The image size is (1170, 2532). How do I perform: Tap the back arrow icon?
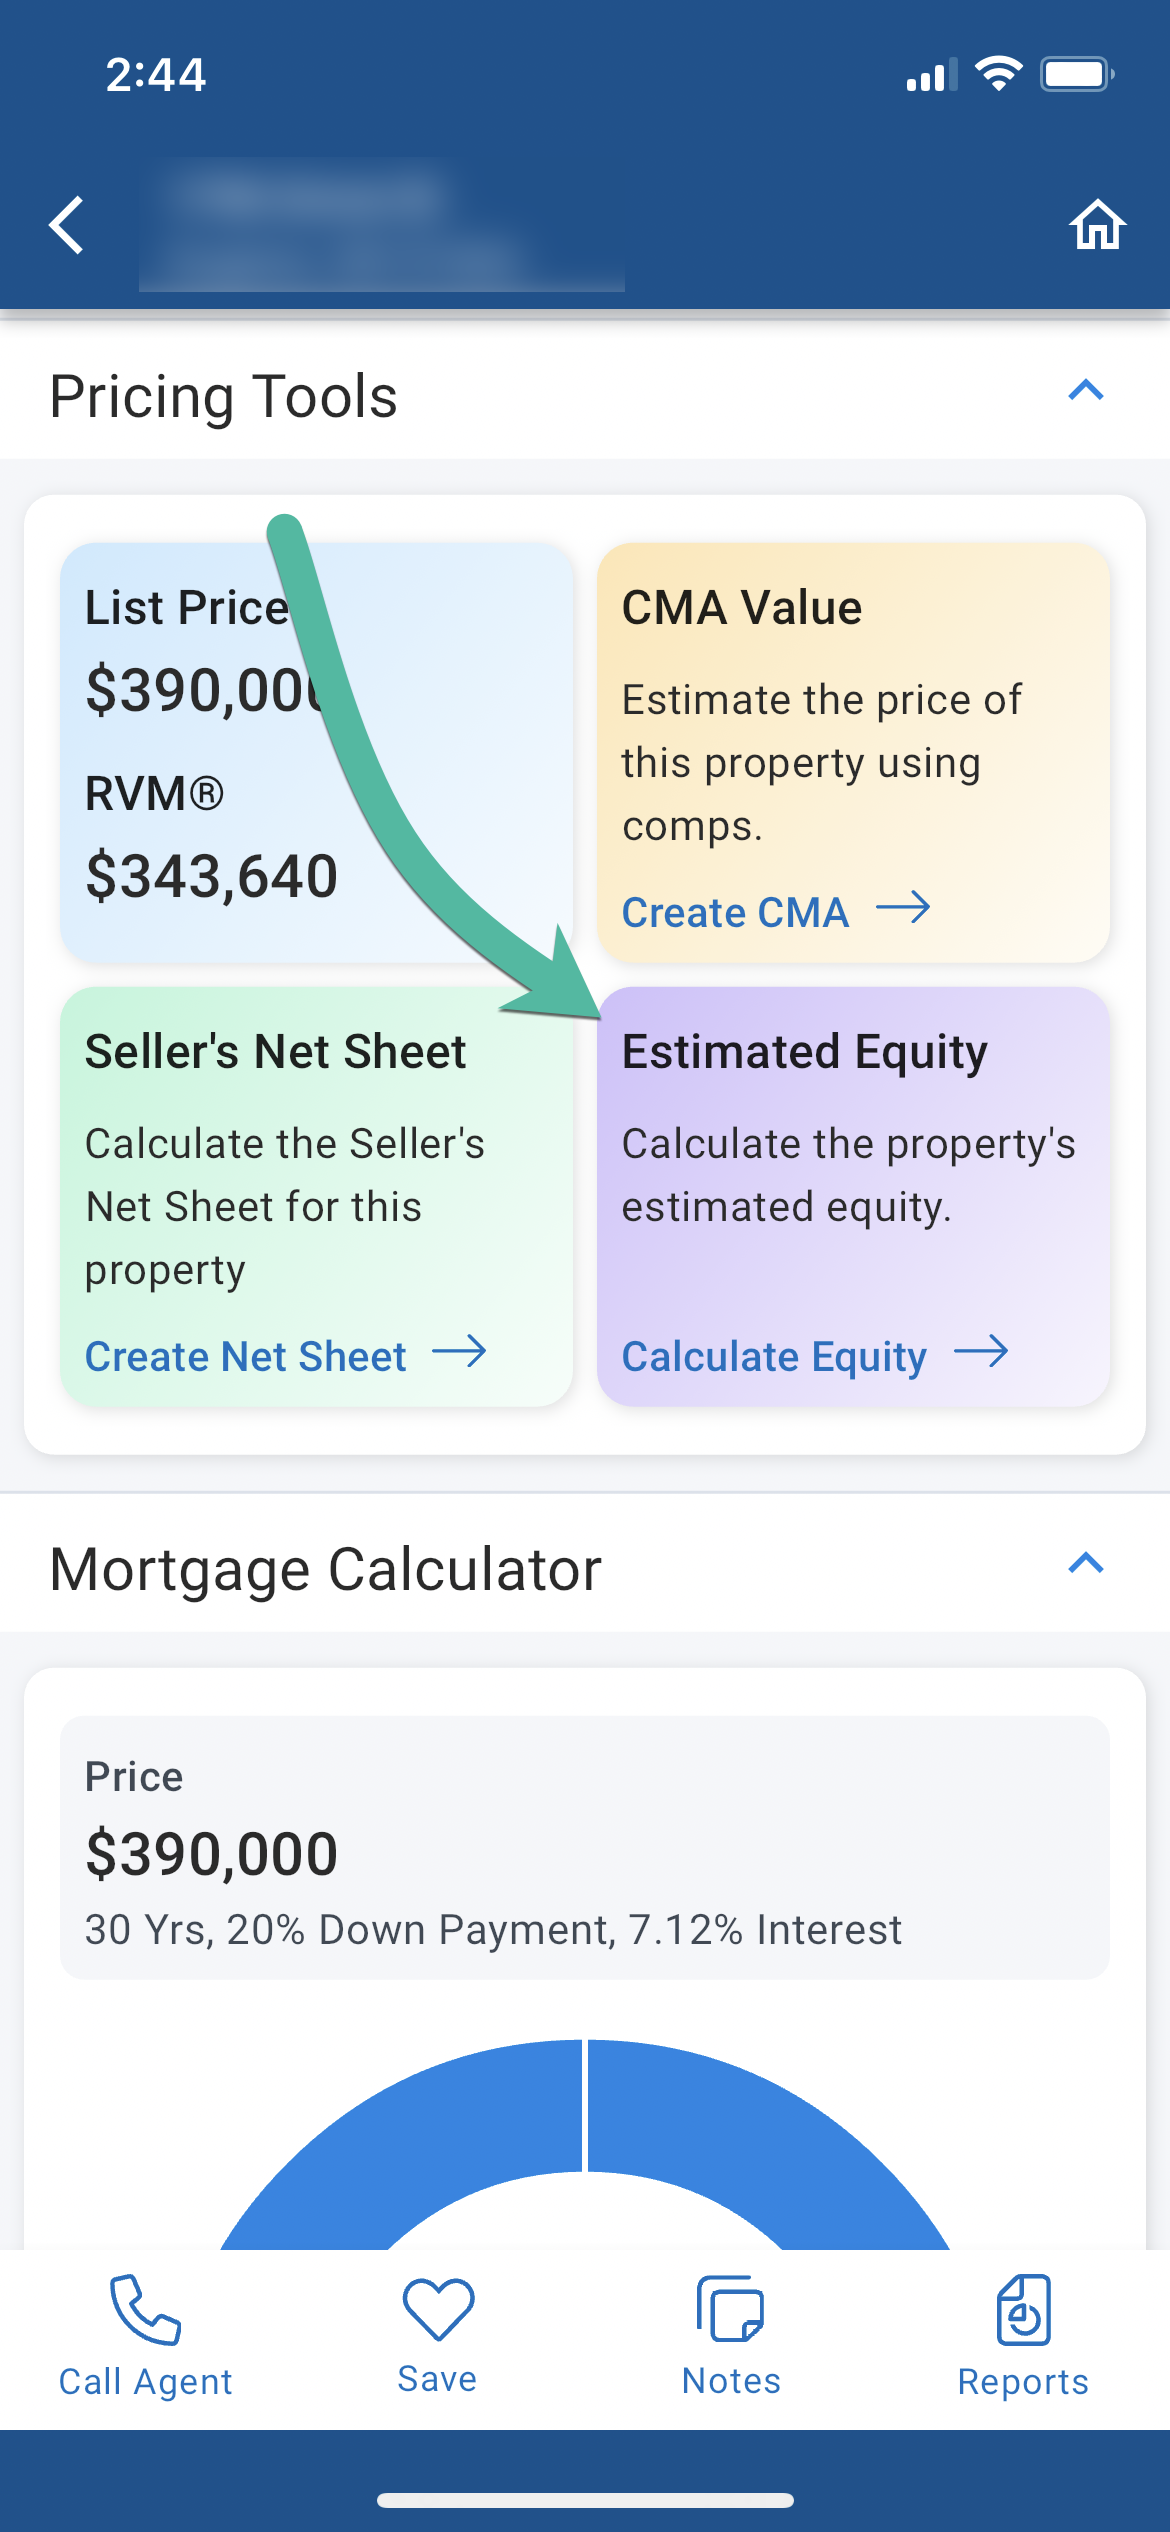click(x=67, y=225)
